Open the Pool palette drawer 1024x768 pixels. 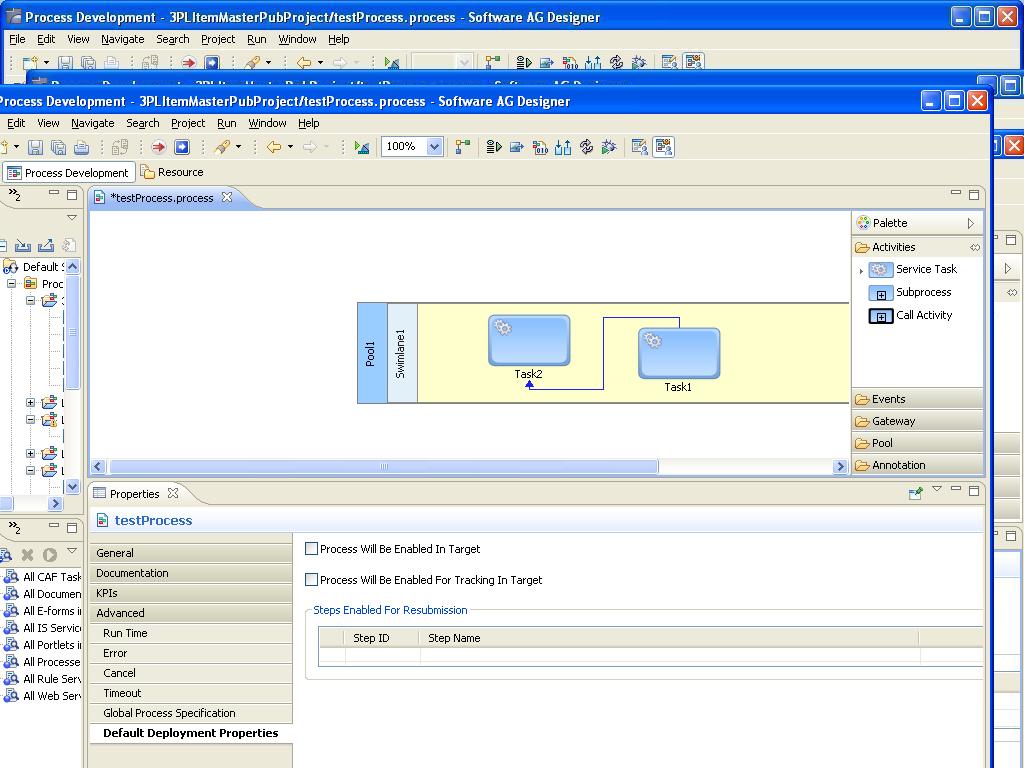pyautogui.click(x=918, y=443)
